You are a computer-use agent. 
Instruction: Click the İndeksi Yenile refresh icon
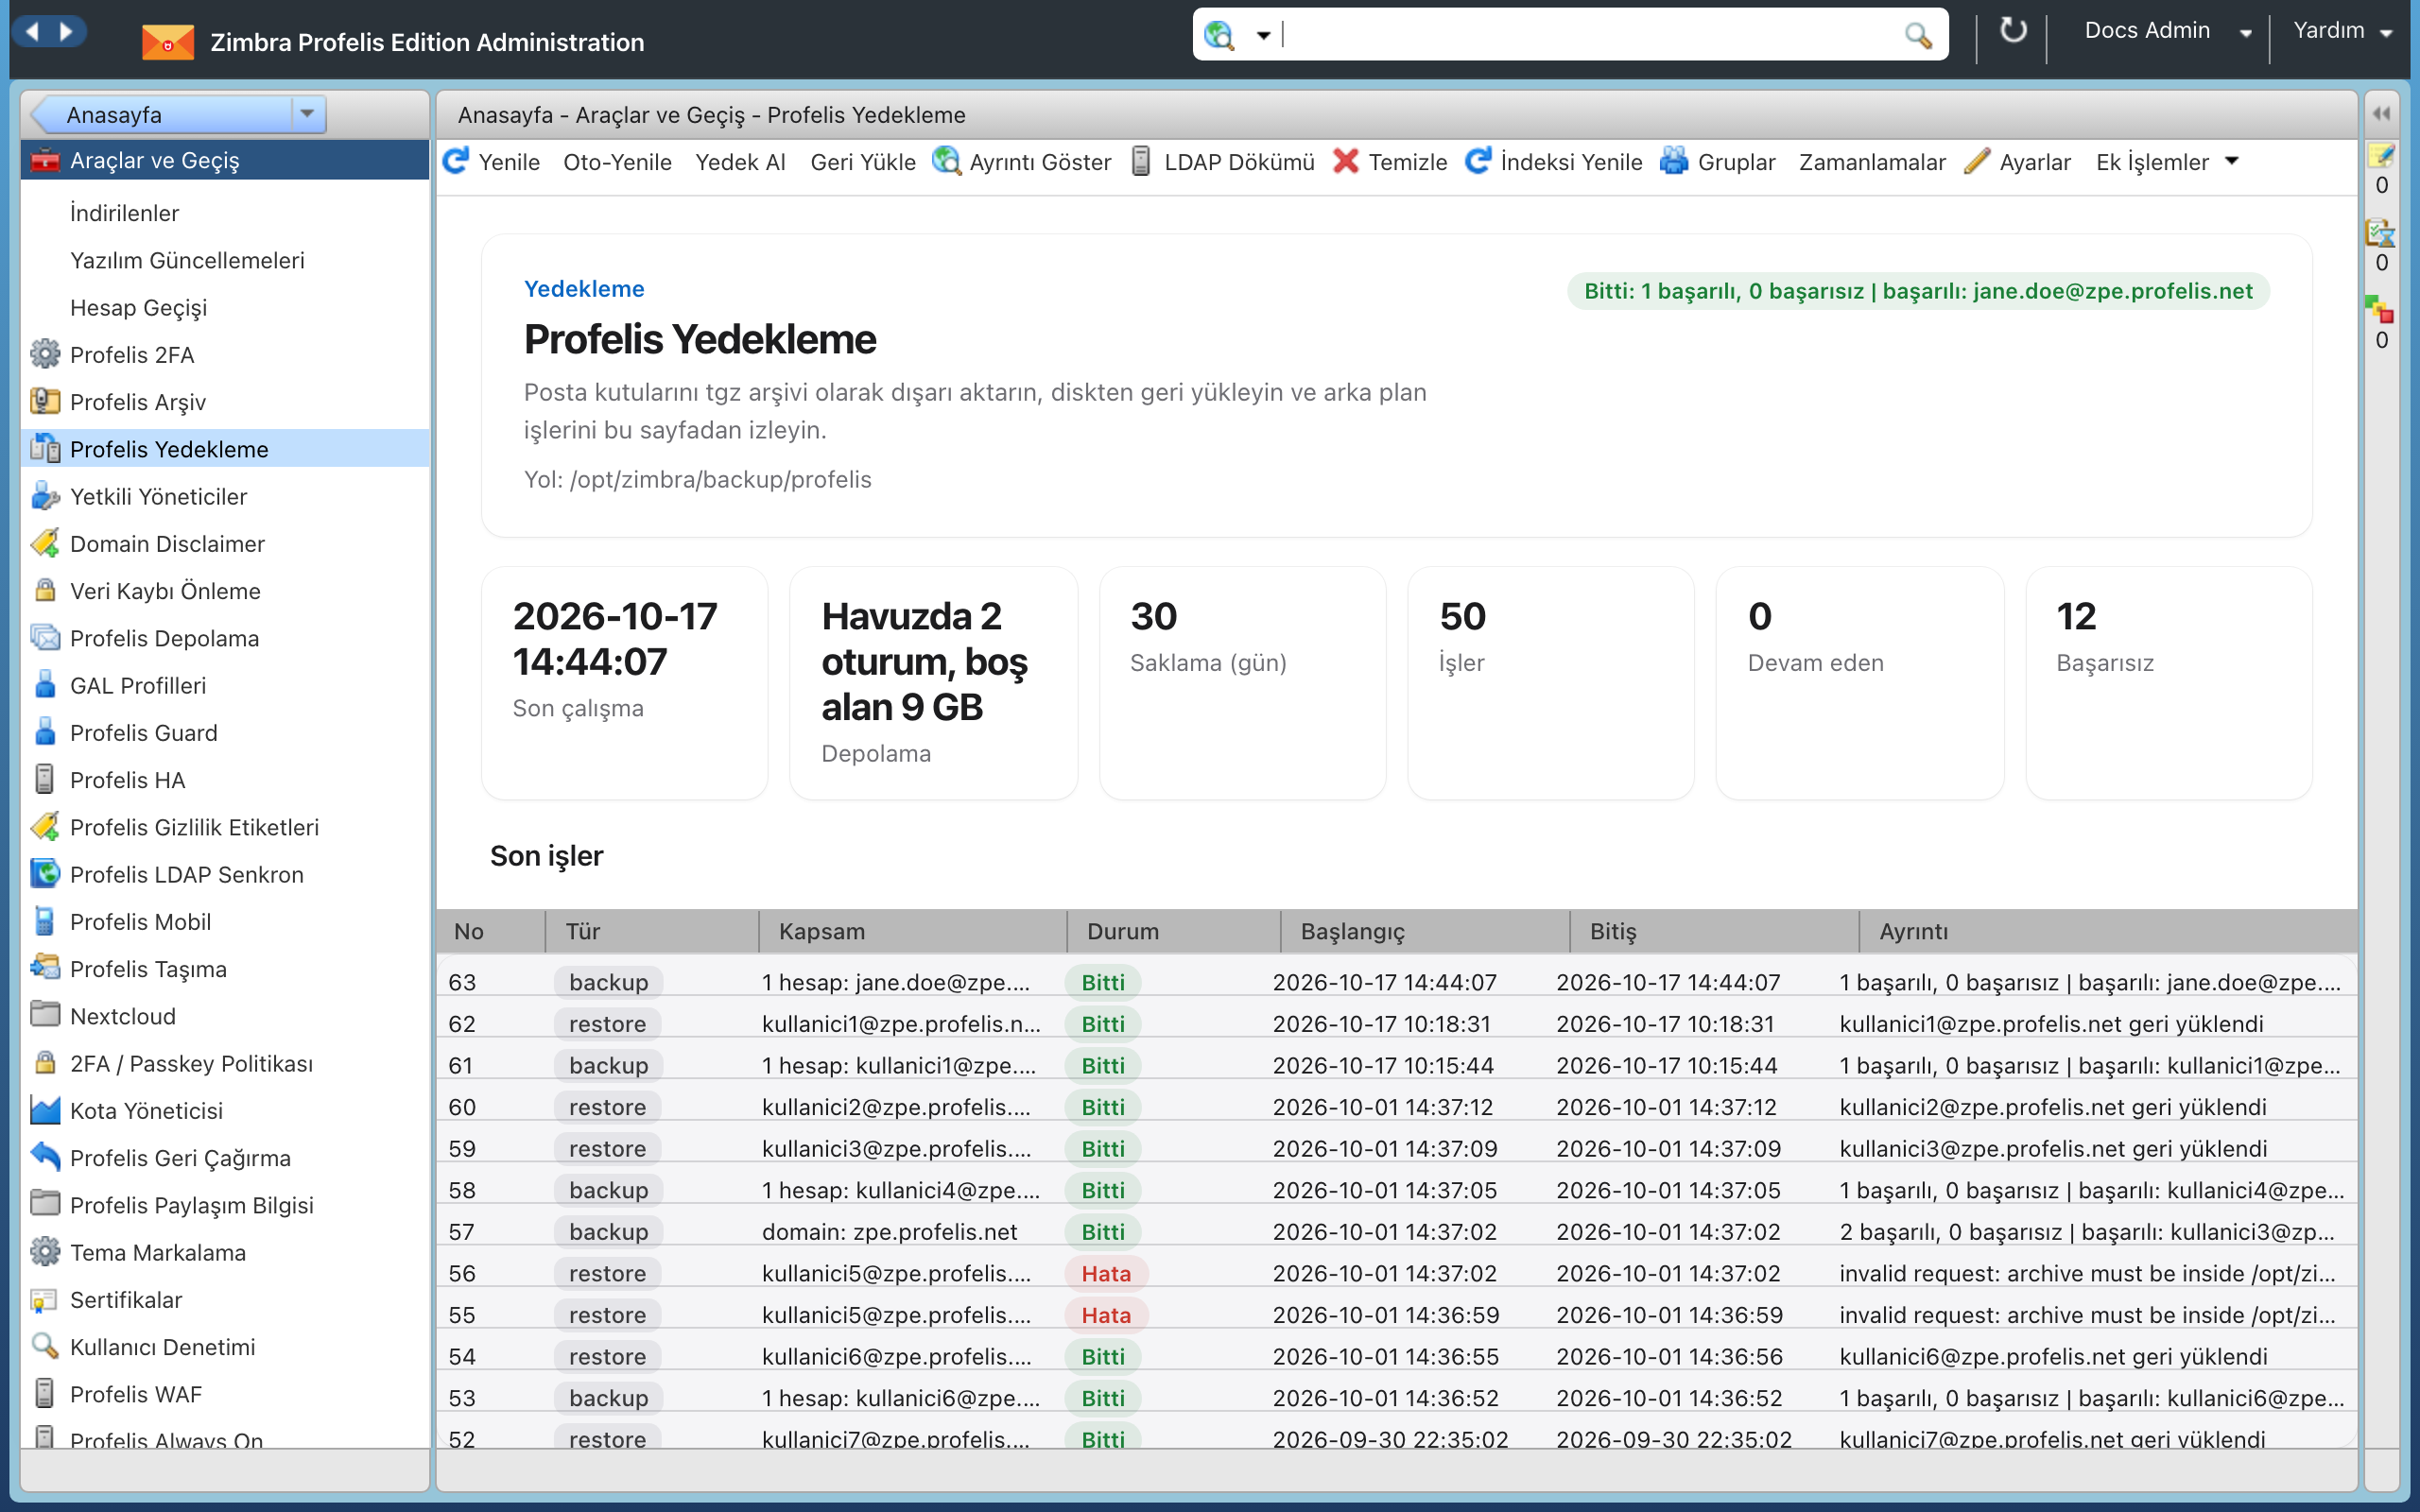(x=1478, y=161)
